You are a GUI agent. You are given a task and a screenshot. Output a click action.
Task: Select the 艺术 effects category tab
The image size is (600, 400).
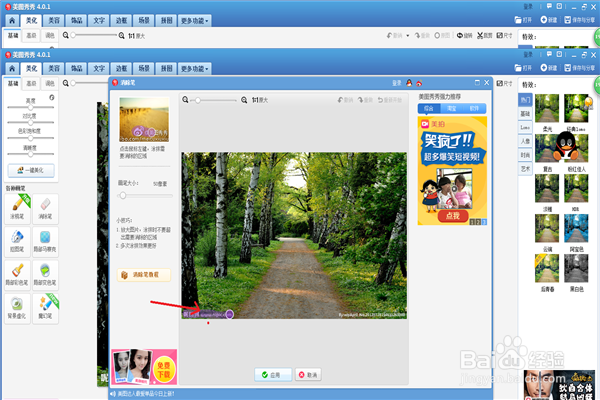click(525, 169)
